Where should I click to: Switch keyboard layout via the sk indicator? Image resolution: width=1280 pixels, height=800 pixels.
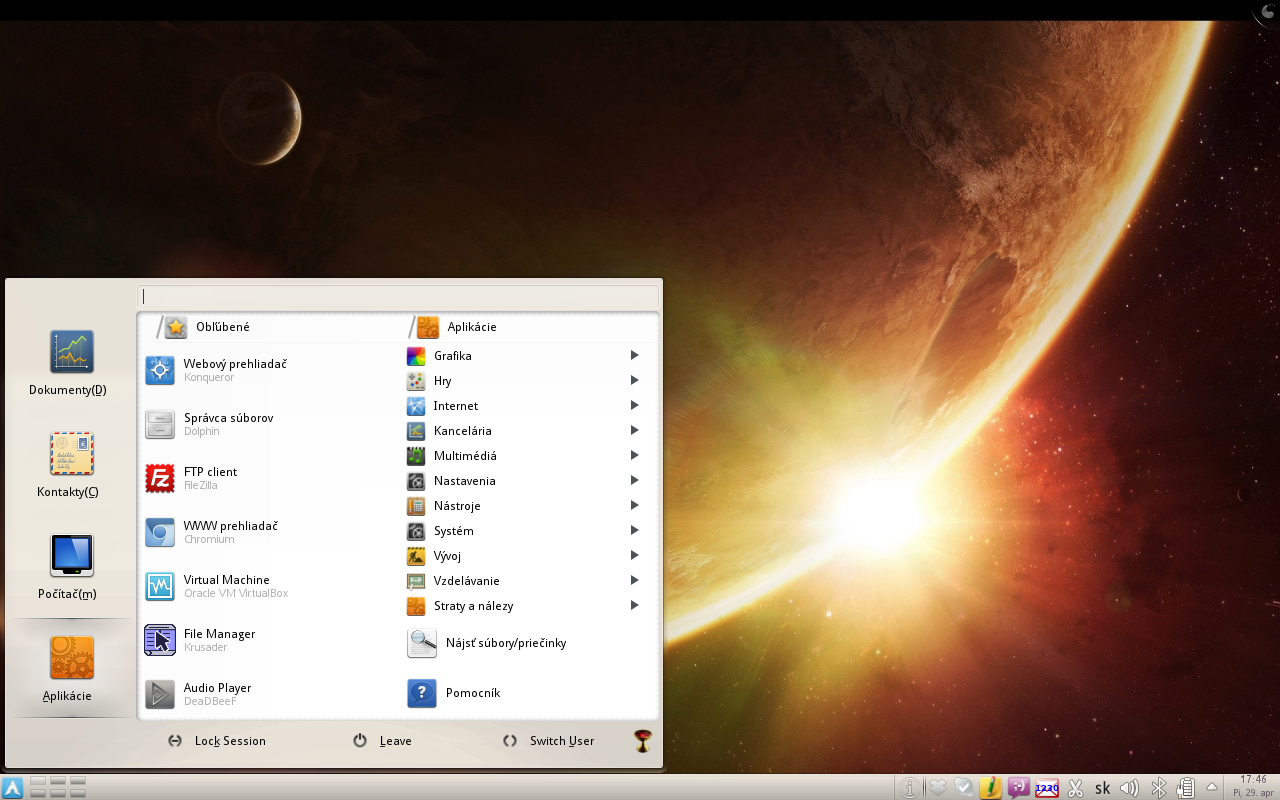point(1103,788)
